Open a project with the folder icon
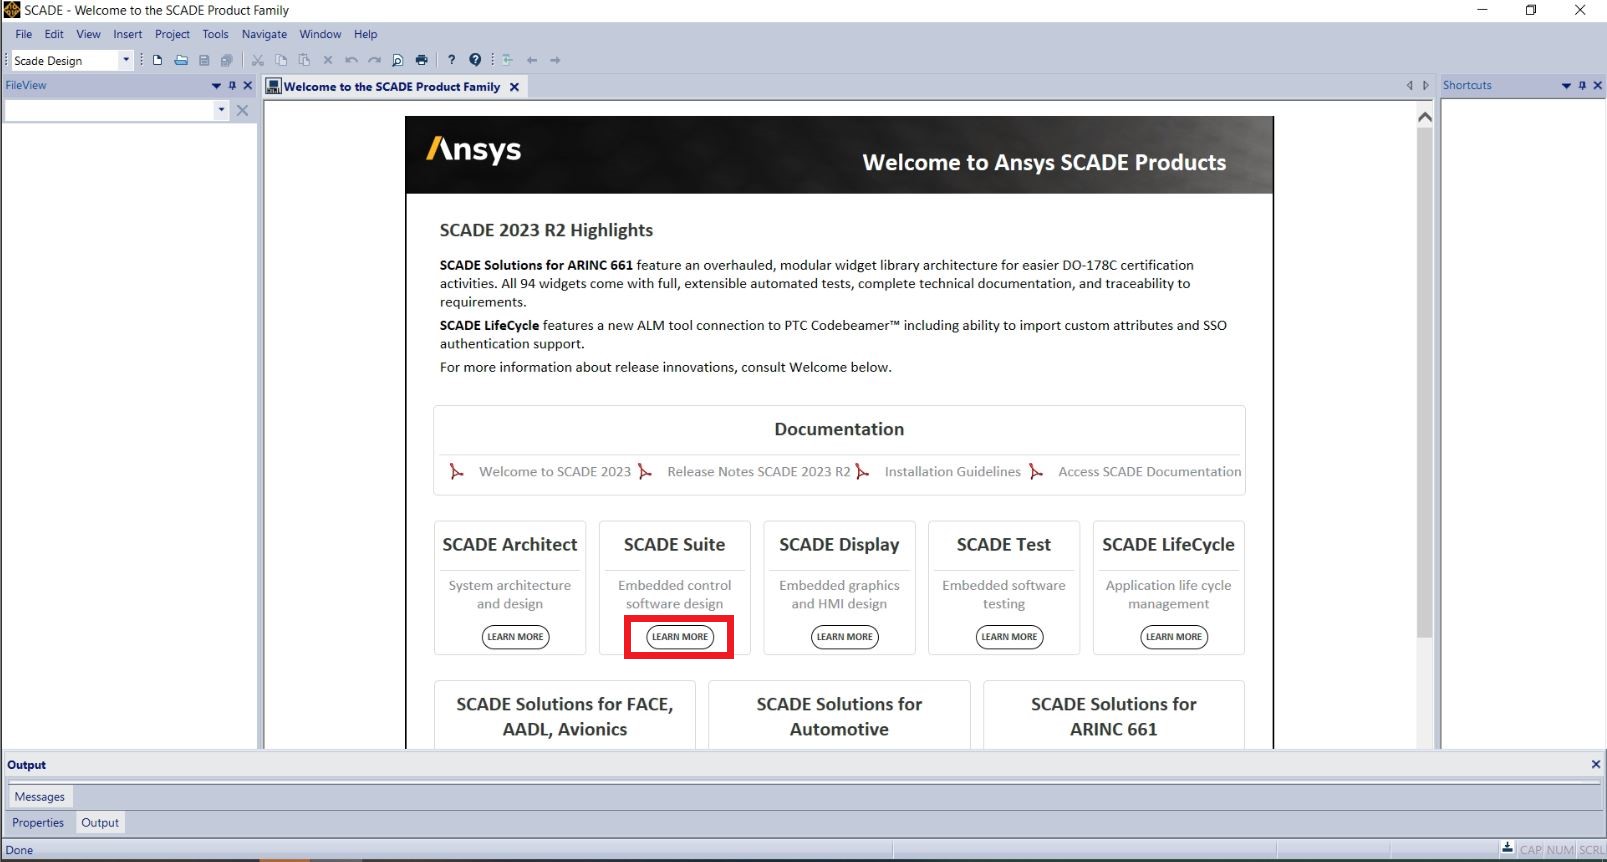This screenshot has width=1607, height=862. tap(181, 60)
